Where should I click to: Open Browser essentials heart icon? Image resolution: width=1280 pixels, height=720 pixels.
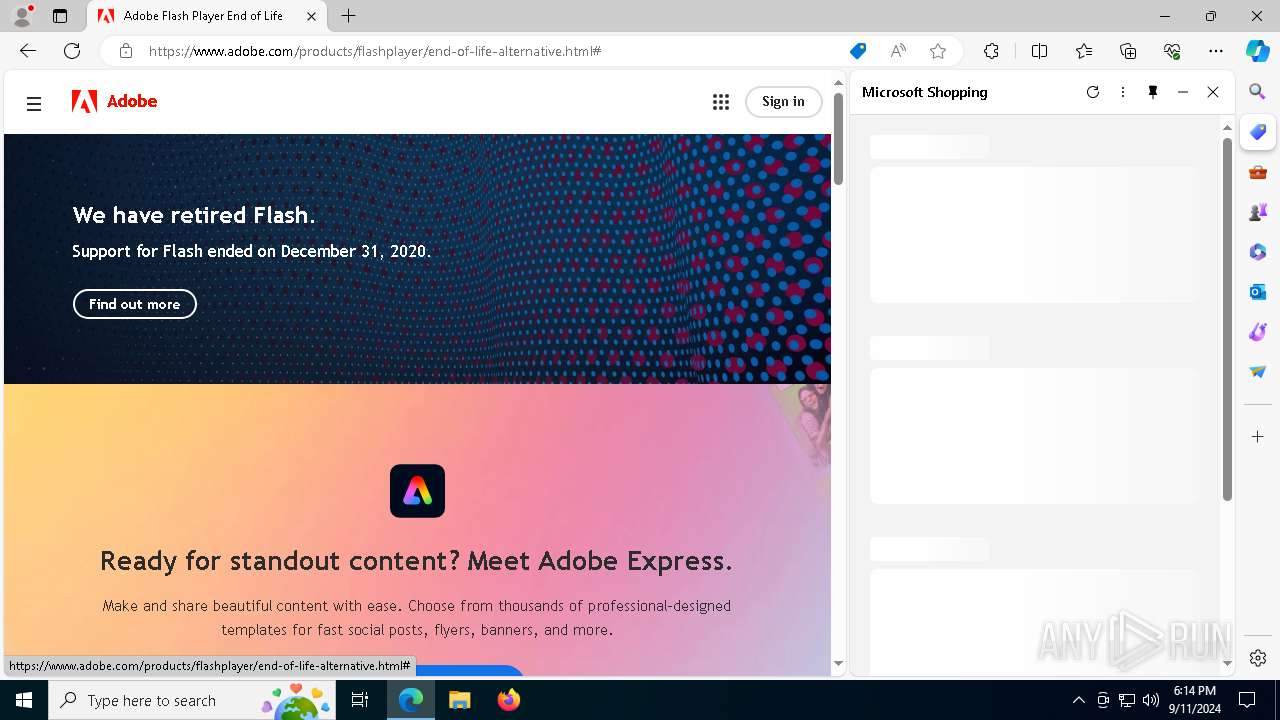click(1172, 51)
